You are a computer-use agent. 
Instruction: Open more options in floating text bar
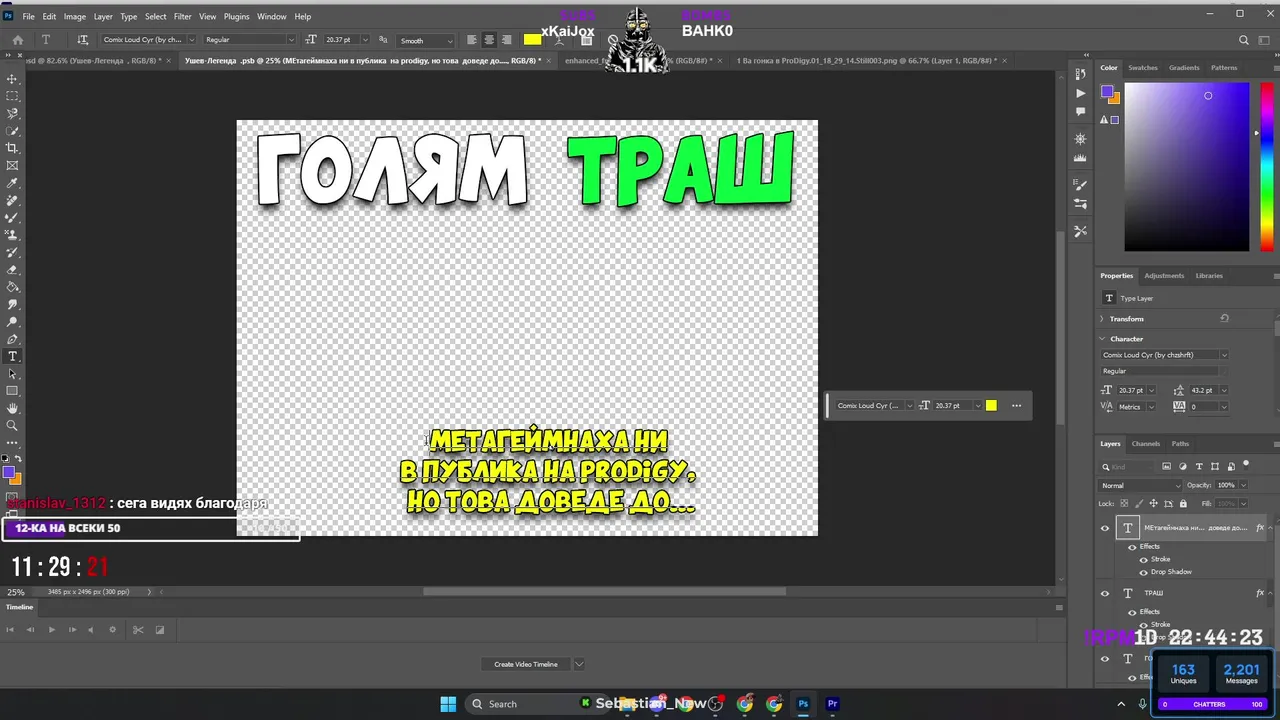tap(1016, 405)
